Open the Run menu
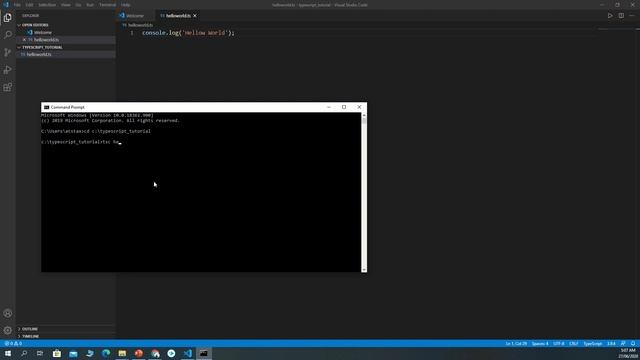Image resolution: width=640 pixels, height=360 pixels. [90, 5]
